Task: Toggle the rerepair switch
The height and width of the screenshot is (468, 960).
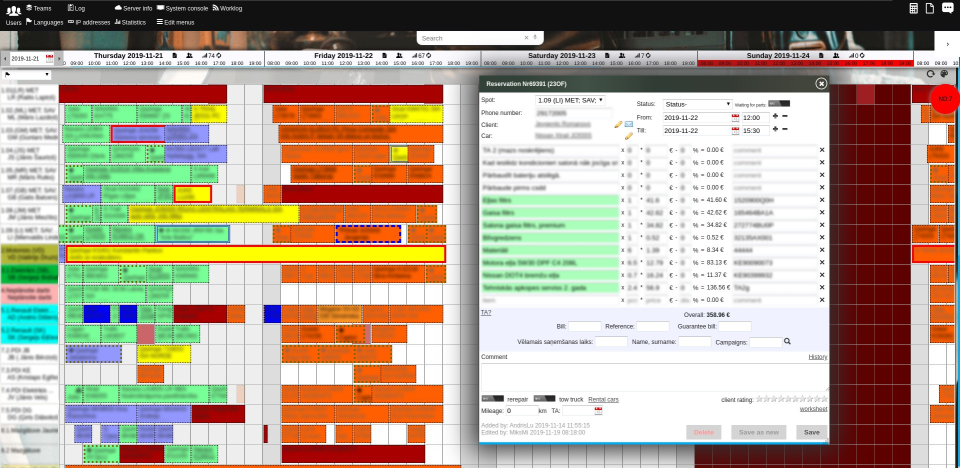Action: coord(493,399)
